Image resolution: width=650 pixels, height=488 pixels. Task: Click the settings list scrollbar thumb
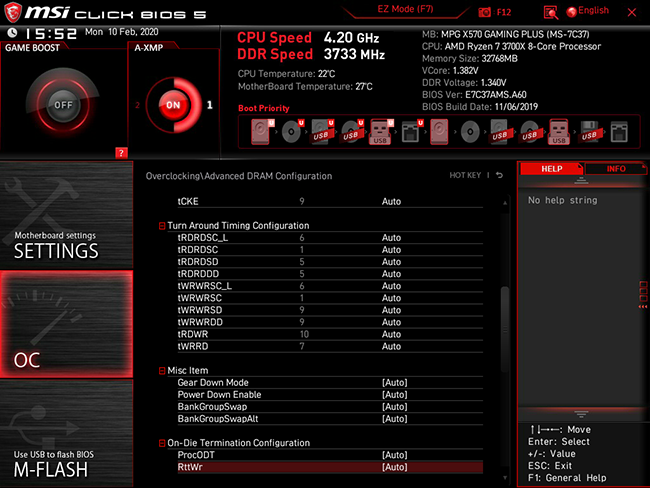(x=504, y=330)
